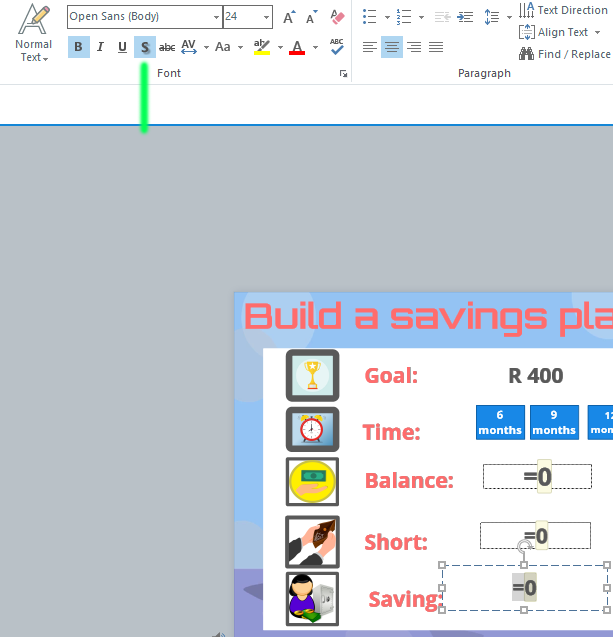Click the Change Case Aa icon

tap(223, 47)
